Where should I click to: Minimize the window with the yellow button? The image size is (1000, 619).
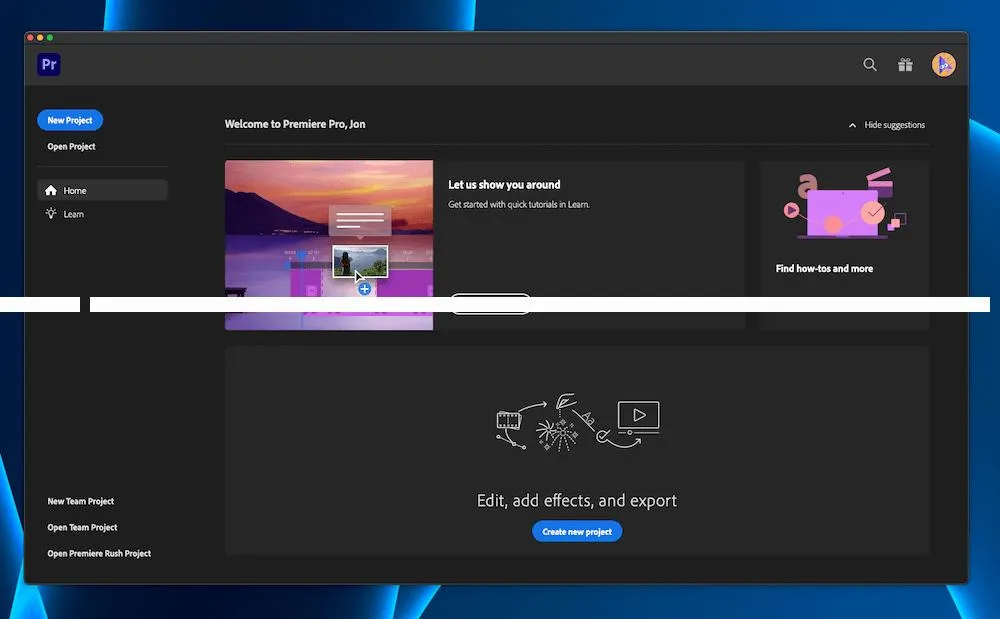pos(40,38)
